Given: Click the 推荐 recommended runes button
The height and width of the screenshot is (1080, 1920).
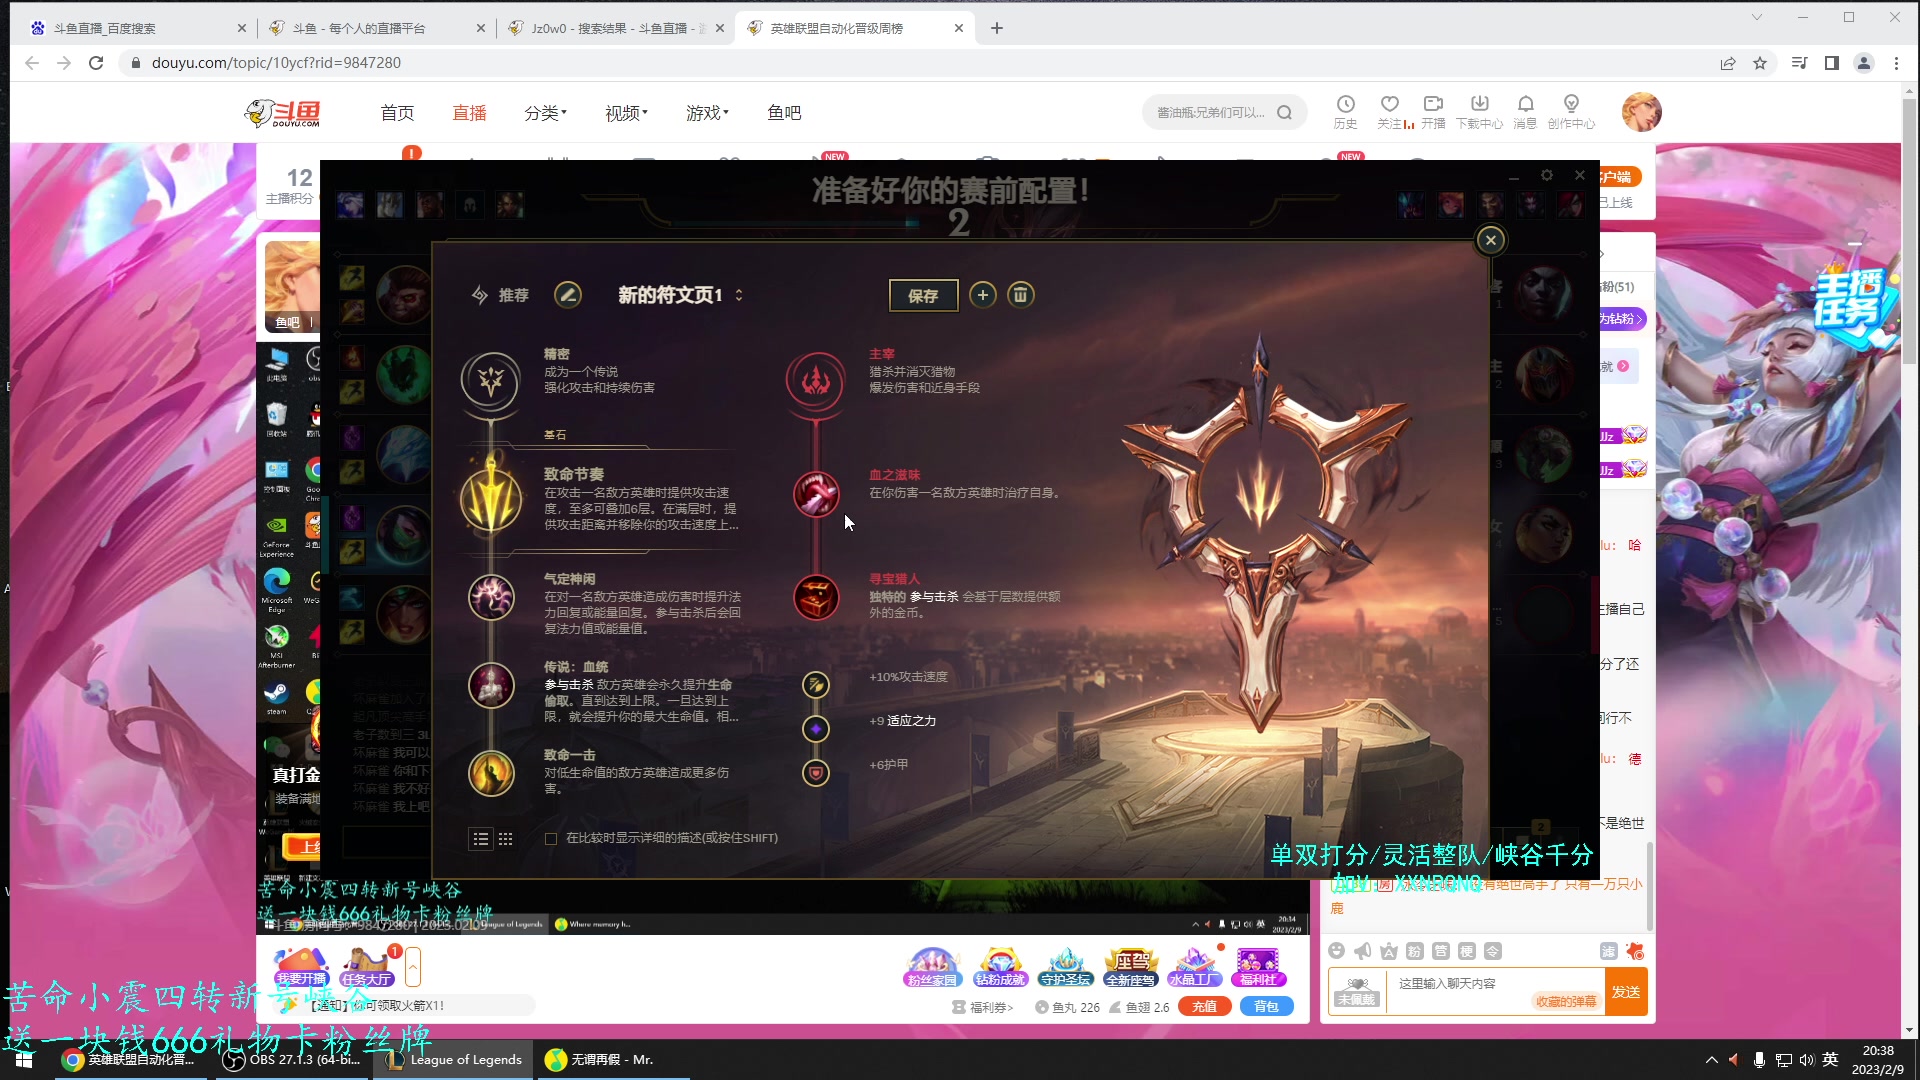Looking at the screenshot, I should pyautogui.click(x=500, y=295).
